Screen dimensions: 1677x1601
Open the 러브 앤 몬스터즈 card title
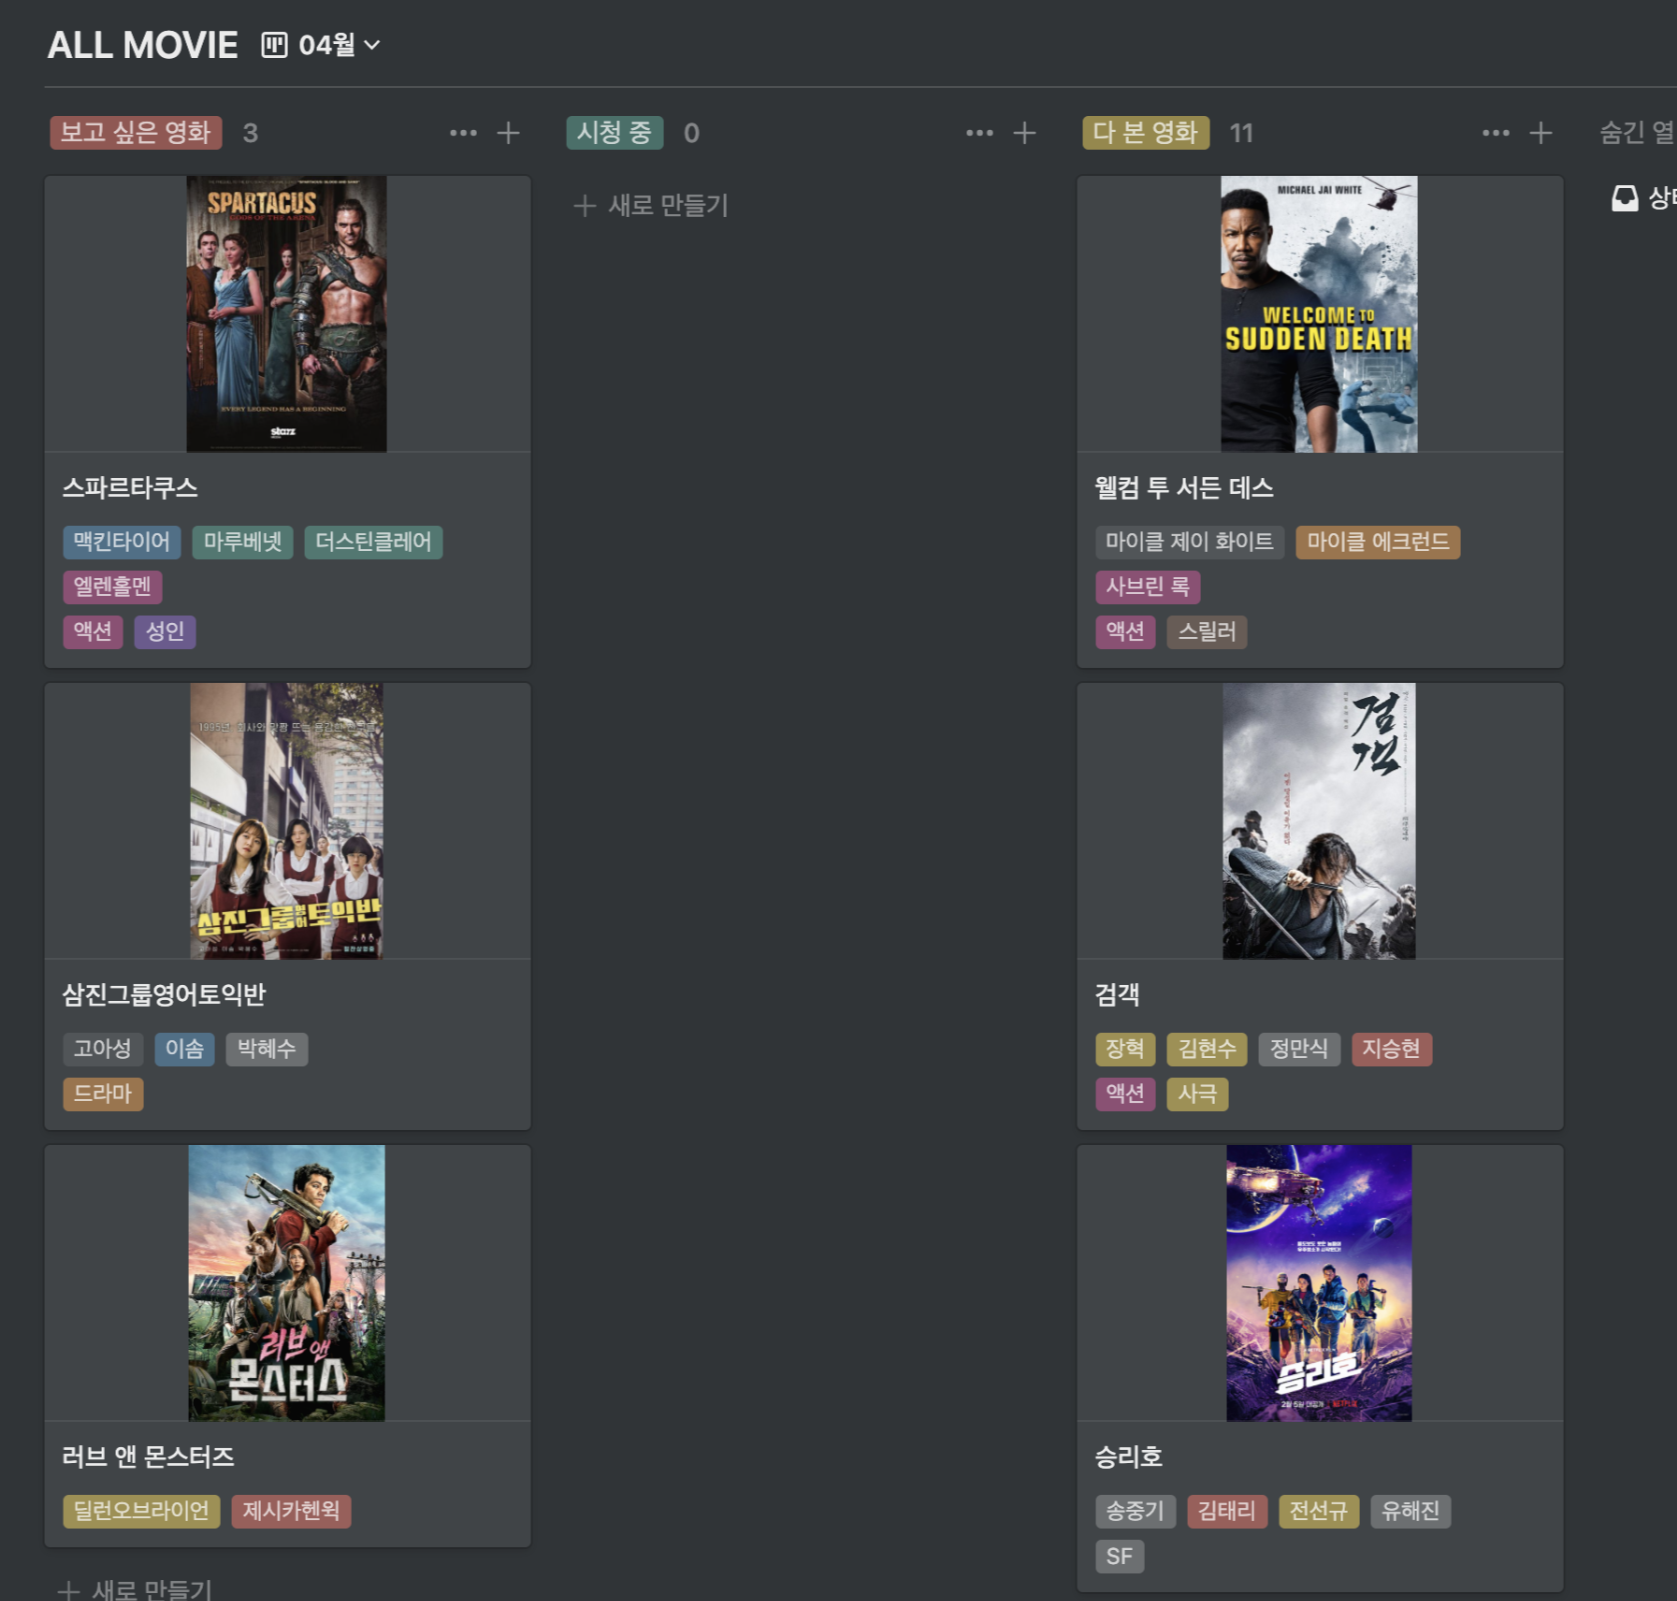pos(148,1457)
